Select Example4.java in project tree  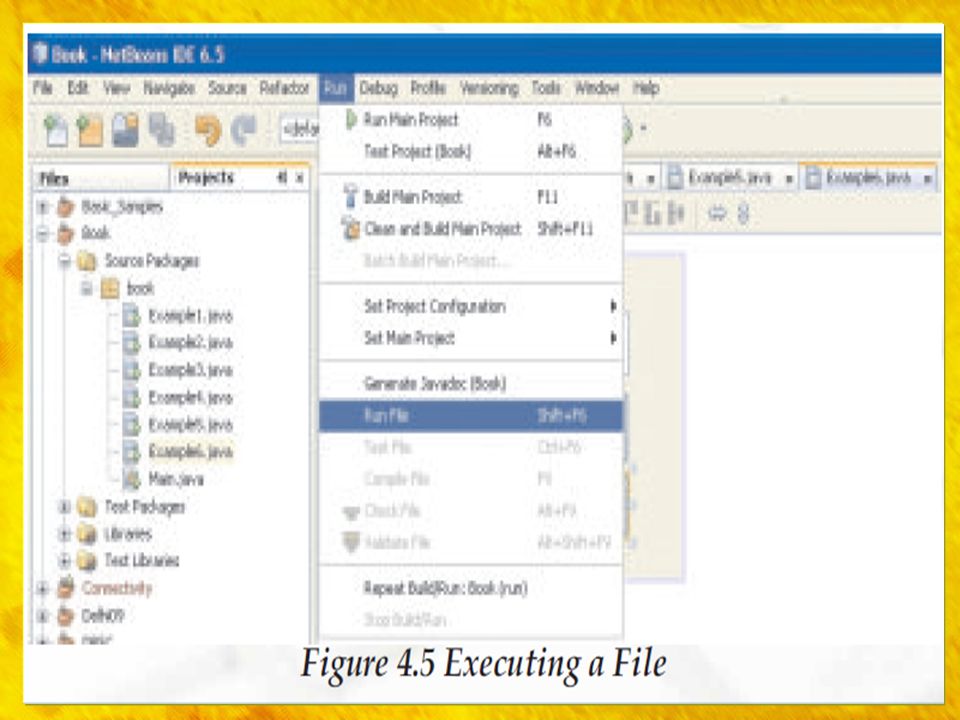[x=190, y=398]
